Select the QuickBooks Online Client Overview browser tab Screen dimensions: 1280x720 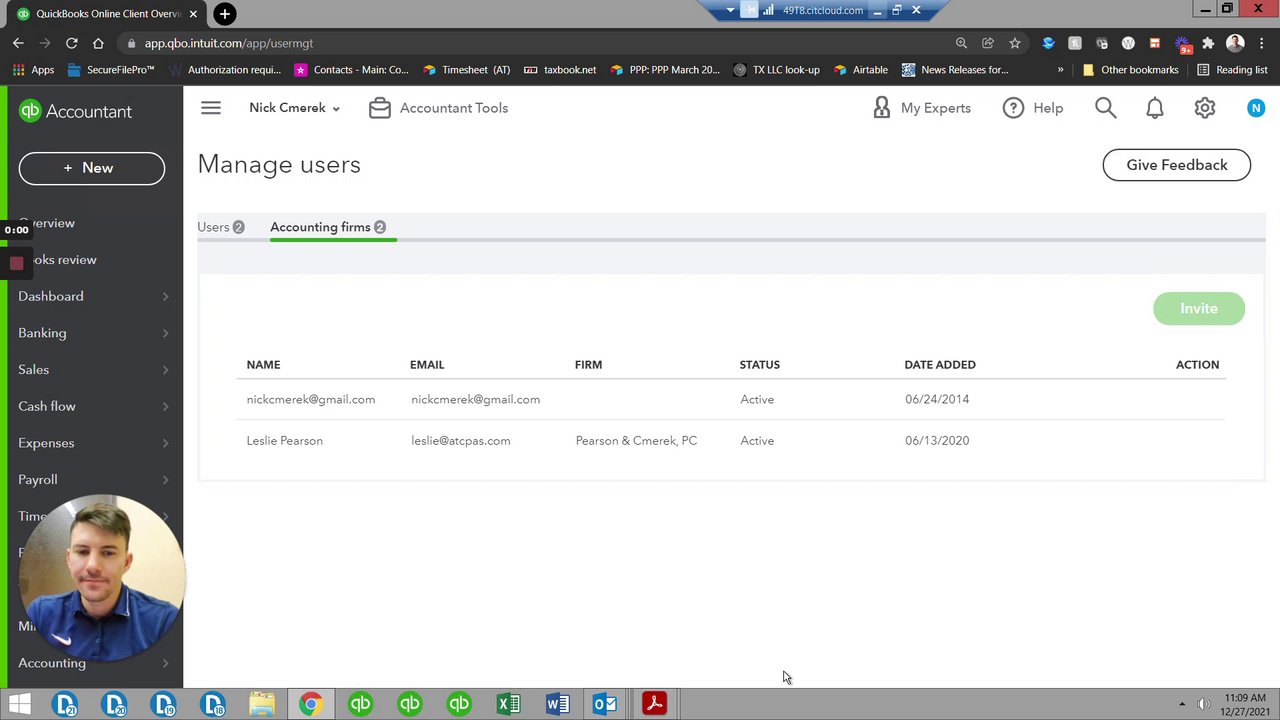(x=108, y=14)
